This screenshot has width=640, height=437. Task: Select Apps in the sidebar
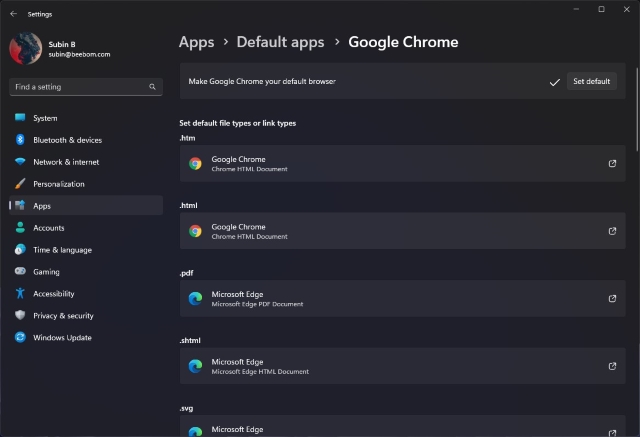[x=86, y=206]
